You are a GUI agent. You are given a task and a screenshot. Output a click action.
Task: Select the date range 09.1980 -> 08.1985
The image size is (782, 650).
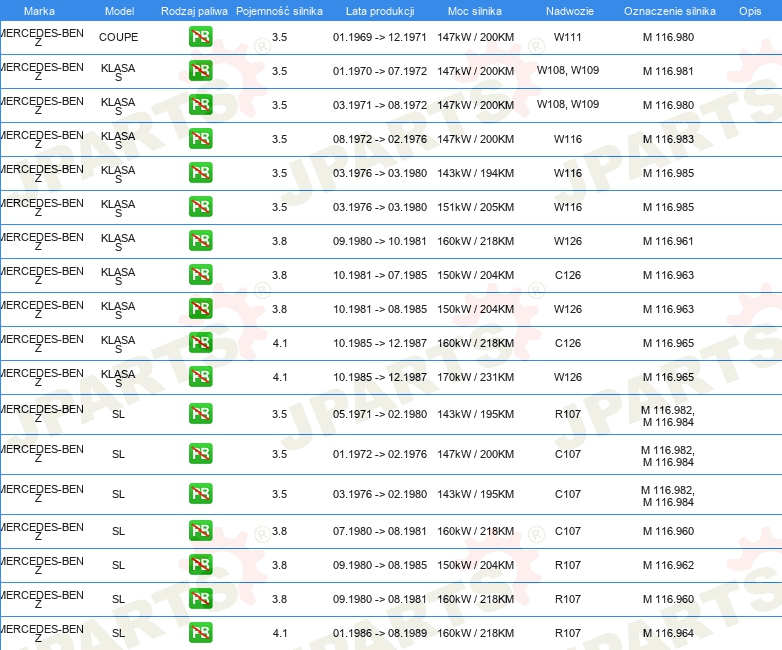(x=380, y=565)
